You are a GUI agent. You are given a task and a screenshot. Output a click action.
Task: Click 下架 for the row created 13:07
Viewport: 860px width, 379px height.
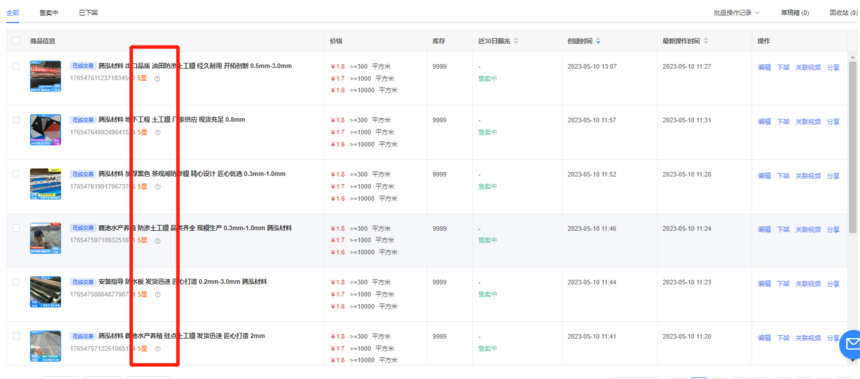click(x=783, y=68)
